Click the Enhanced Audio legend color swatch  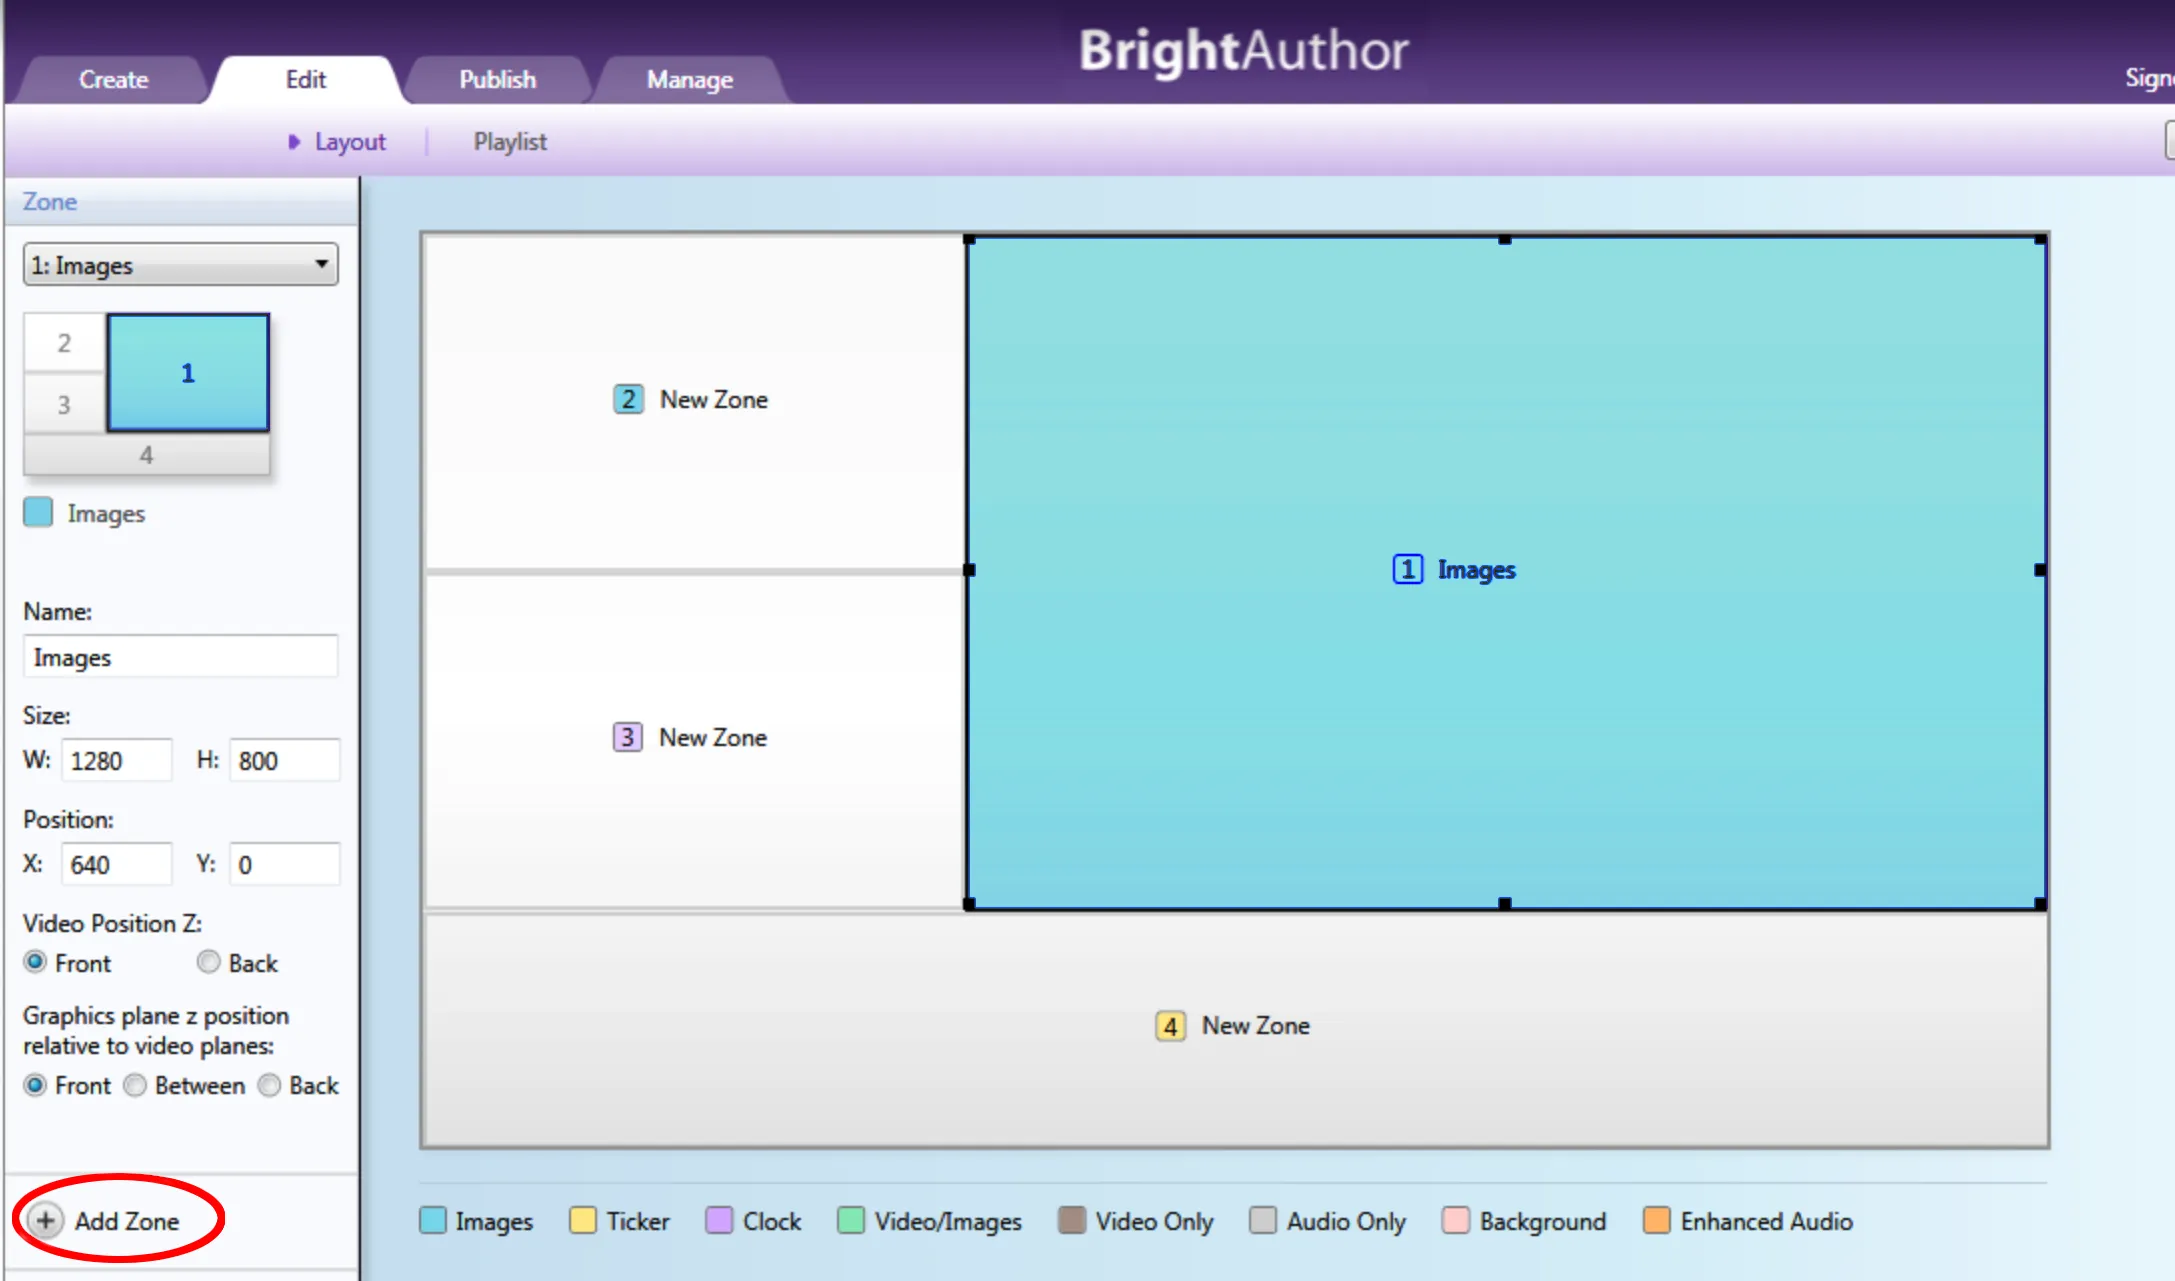1657,1221
